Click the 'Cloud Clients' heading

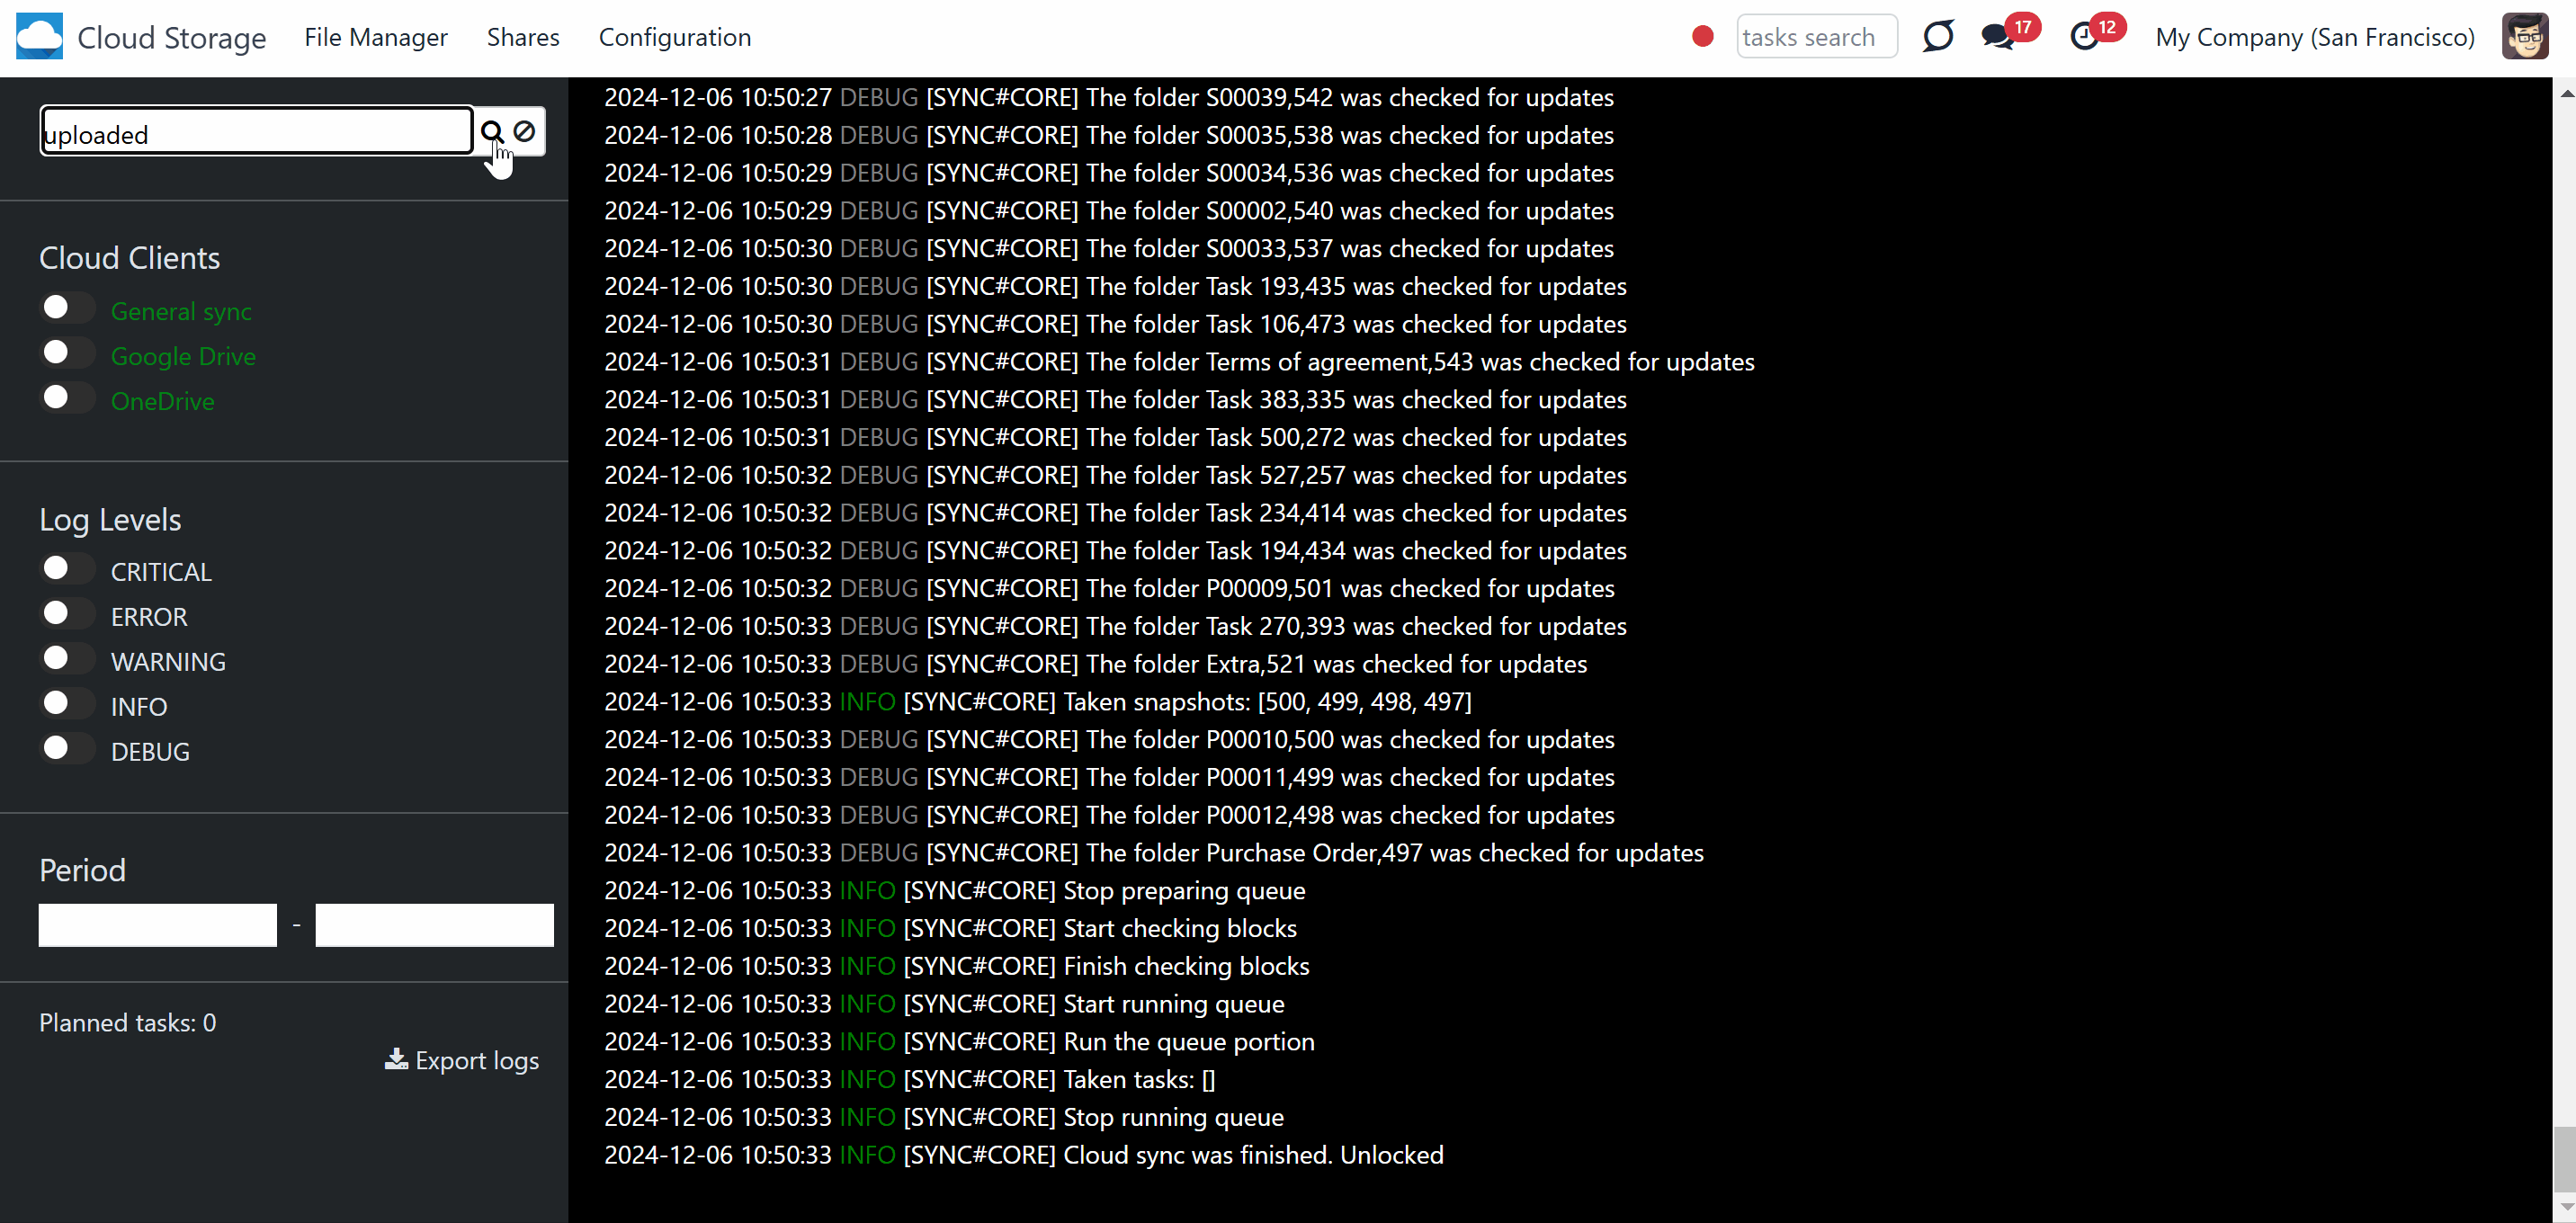tap(130, 258)
